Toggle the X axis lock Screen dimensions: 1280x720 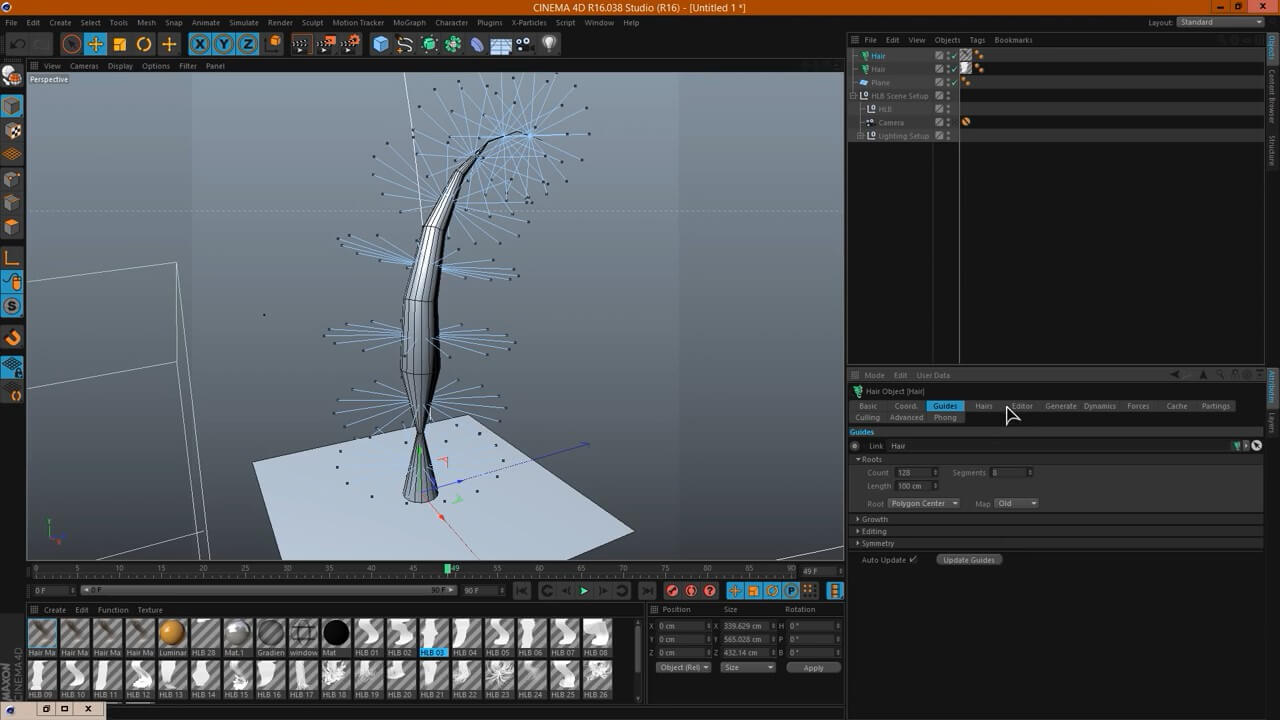point(200,44)
